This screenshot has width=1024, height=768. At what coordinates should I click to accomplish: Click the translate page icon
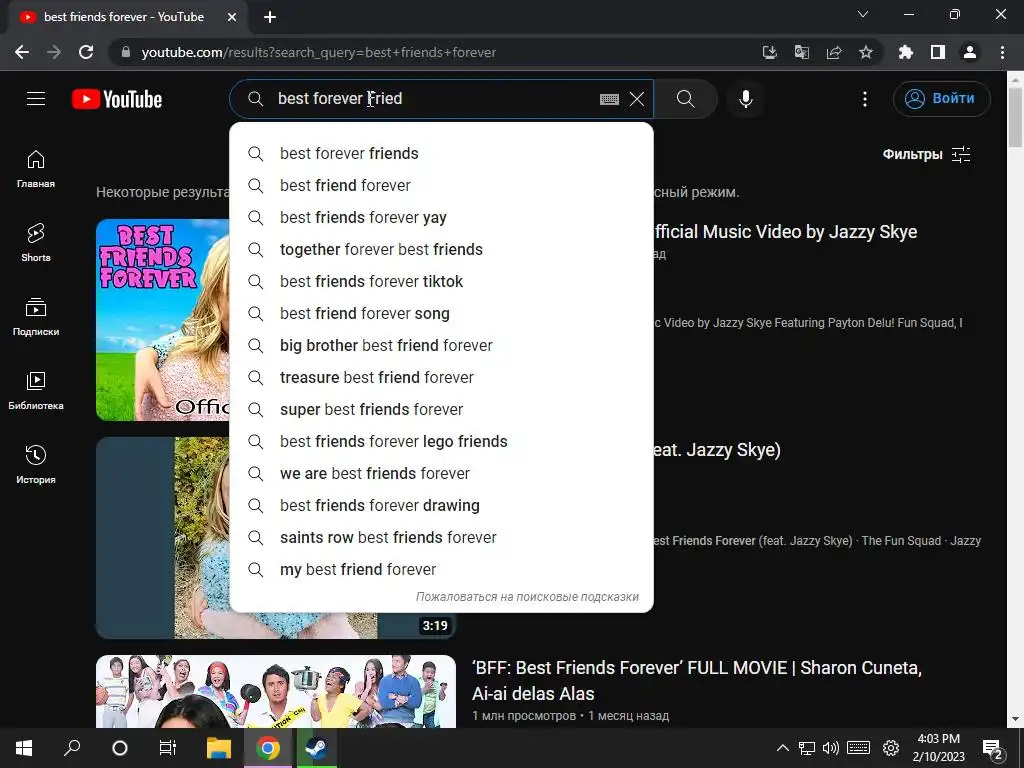pyautogui.click(x=802, y=52)
